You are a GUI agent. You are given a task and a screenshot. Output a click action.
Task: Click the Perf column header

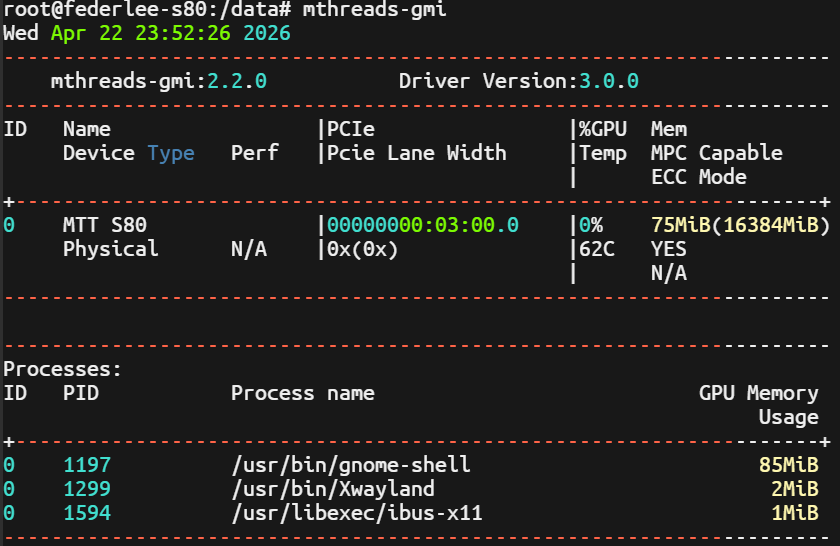[x=254, y=153]
